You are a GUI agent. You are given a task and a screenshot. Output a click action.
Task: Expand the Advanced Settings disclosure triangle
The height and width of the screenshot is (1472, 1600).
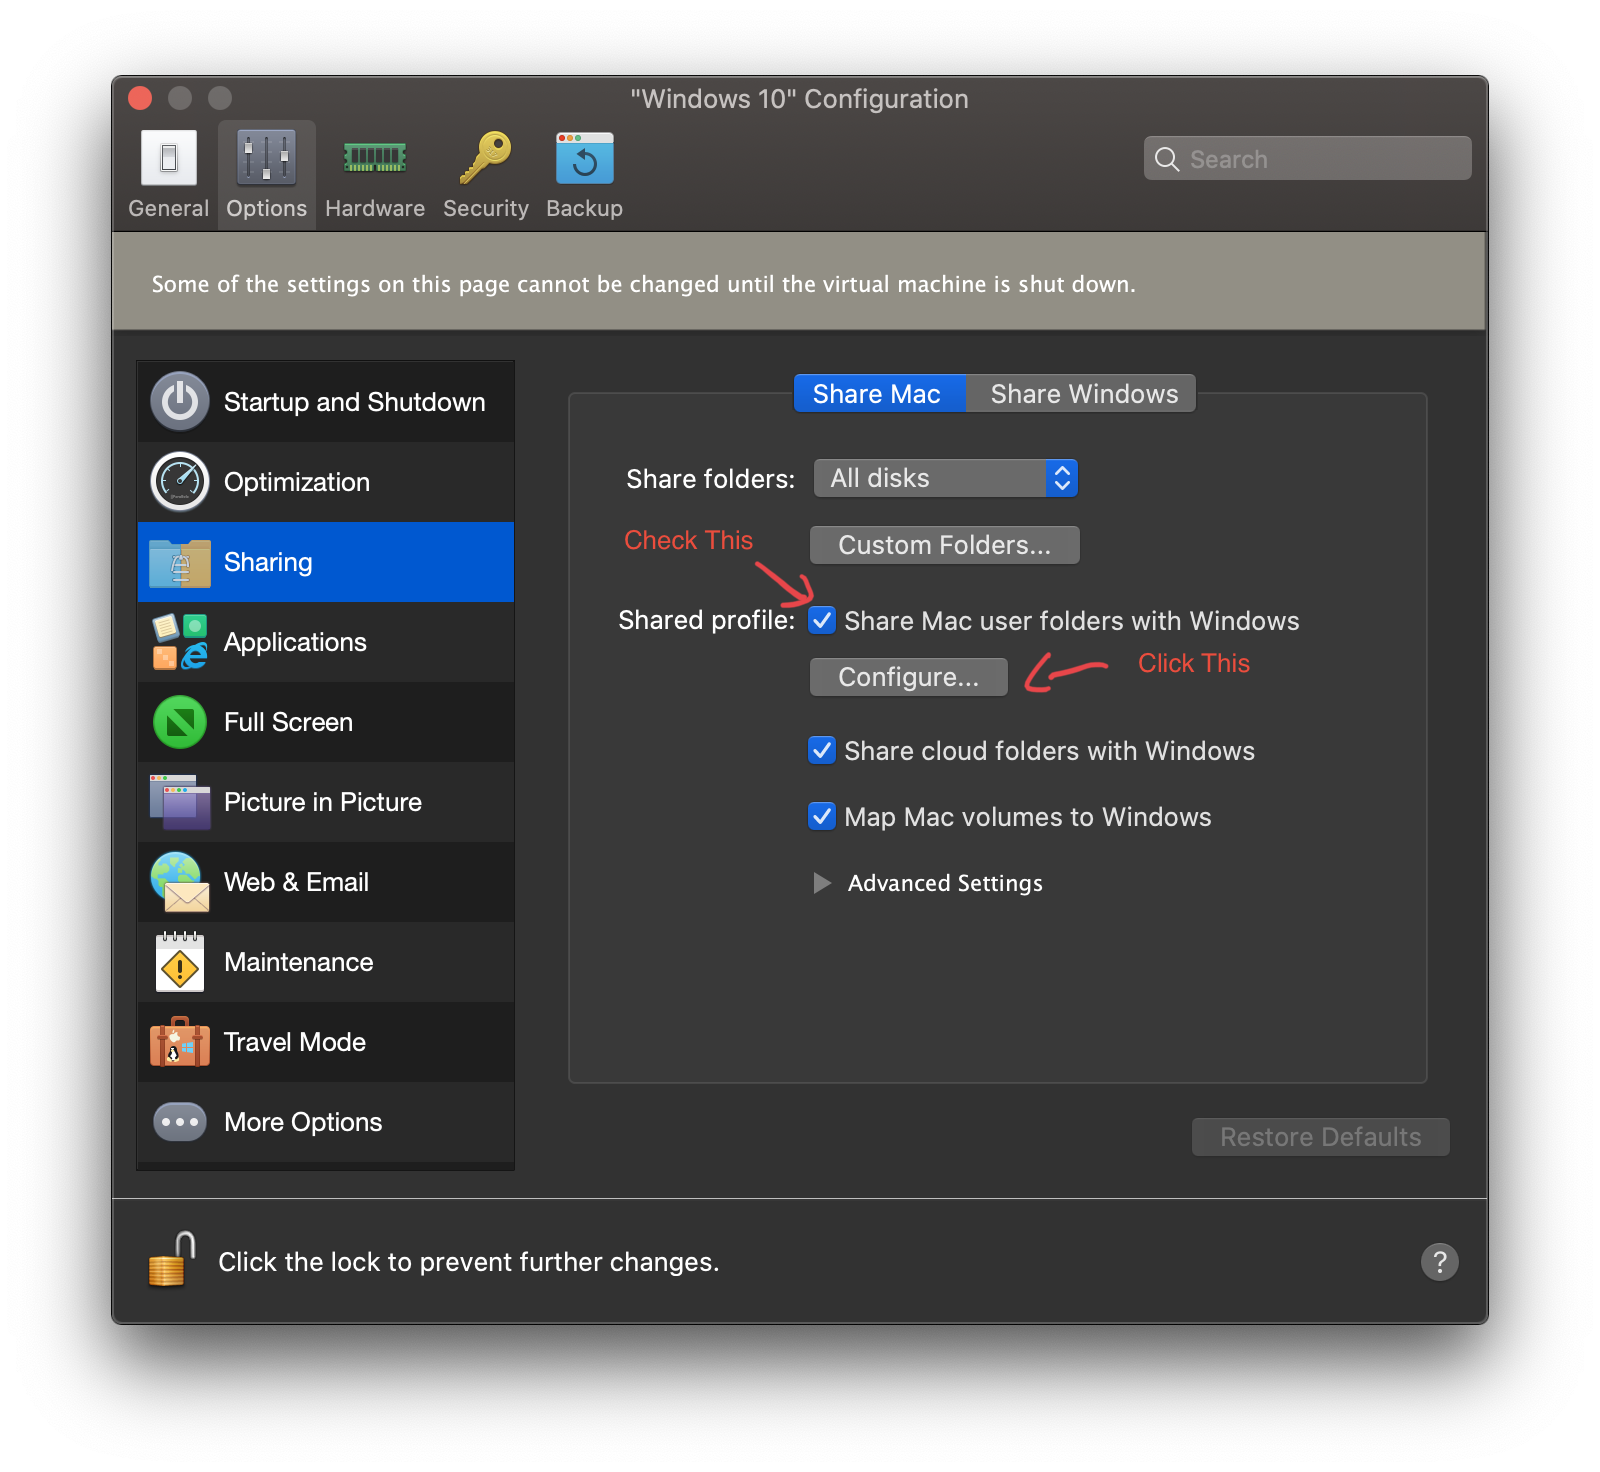tap(822, 883)
